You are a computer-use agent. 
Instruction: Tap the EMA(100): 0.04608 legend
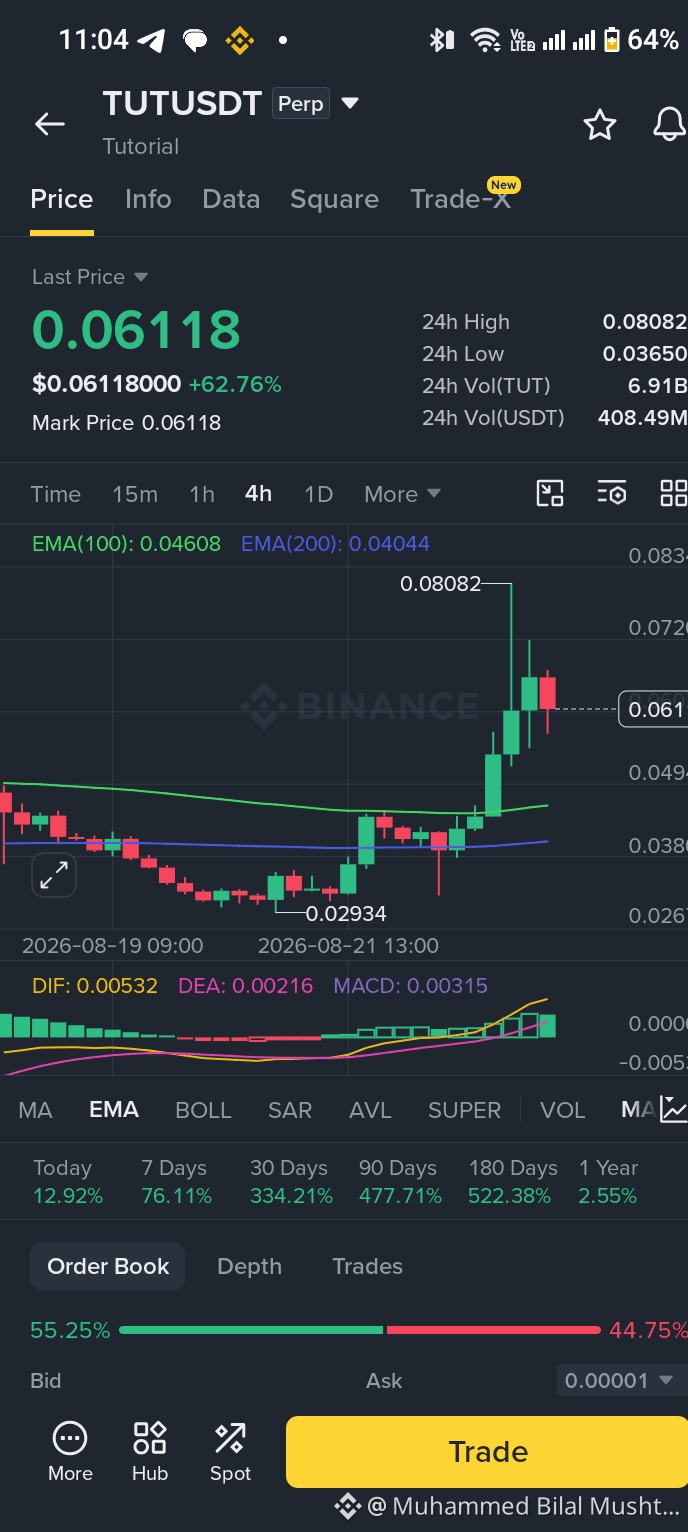point(126,544)
